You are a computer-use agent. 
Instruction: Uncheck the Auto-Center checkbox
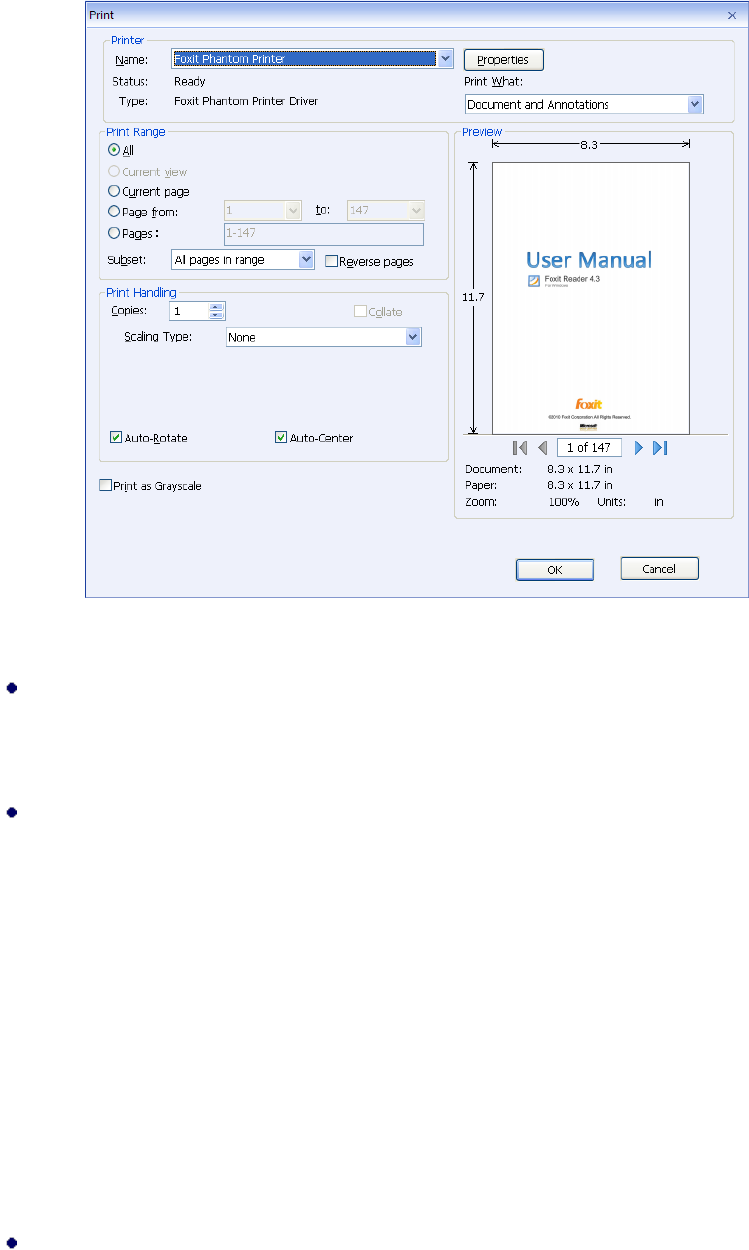click(281, 438)
